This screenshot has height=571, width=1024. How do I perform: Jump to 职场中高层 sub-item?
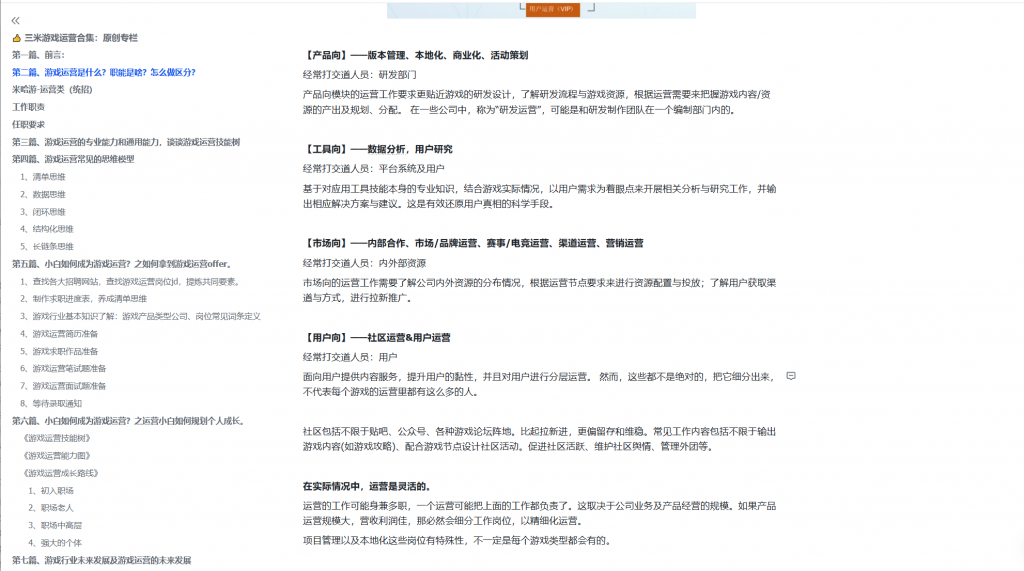[x=57, y=525]
